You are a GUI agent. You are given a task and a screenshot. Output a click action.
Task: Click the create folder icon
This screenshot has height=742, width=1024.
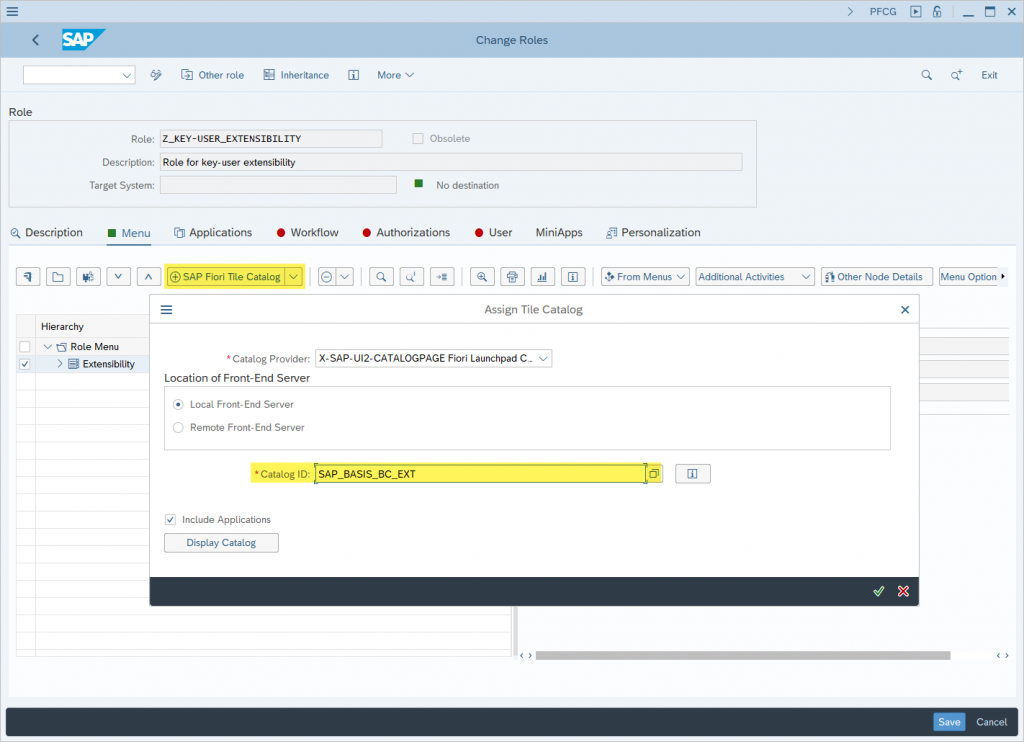[x=57, y=276]
